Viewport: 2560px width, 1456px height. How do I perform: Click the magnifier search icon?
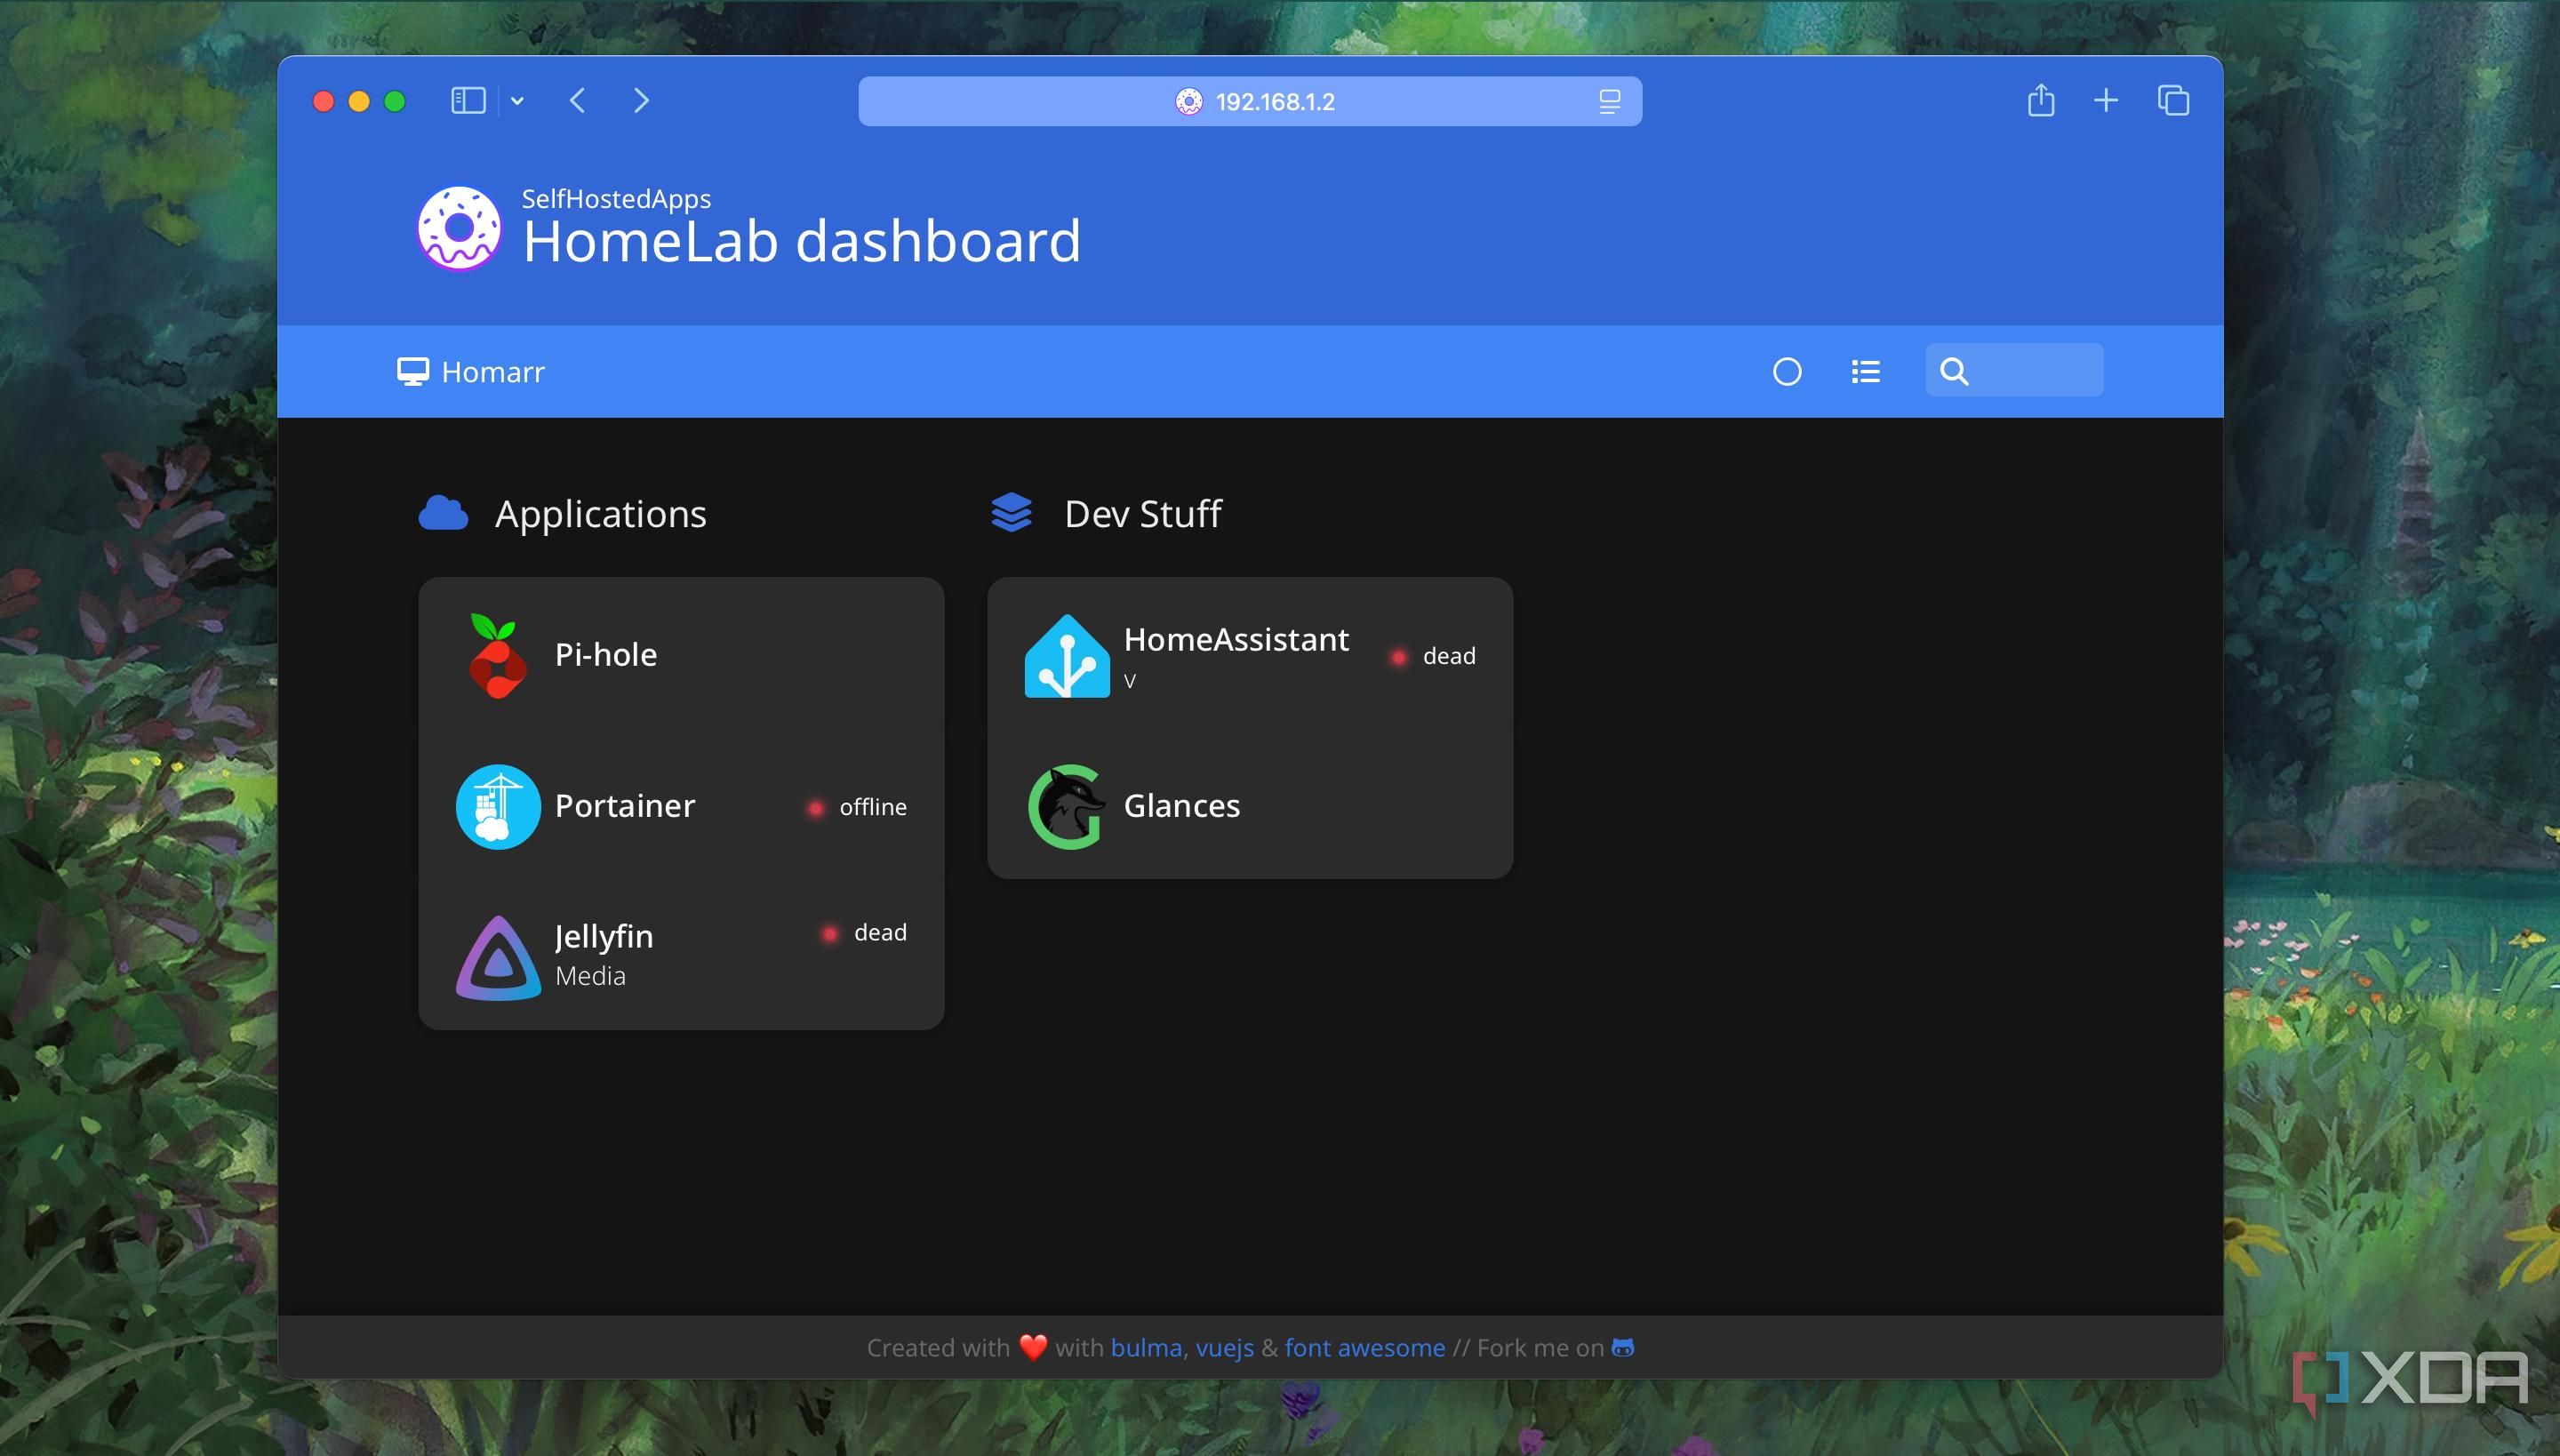coord(1954,372)
